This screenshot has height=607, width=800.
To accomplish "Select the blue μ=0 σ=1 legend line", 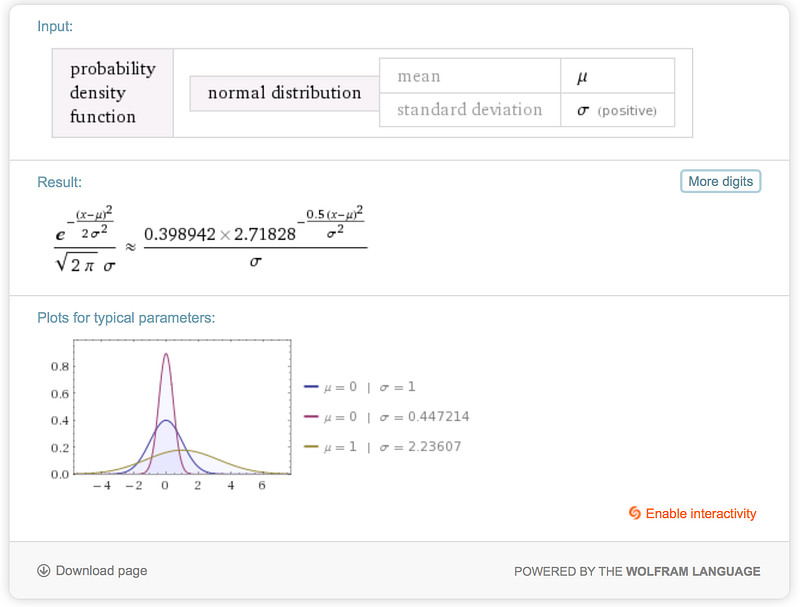I will coord(311,387).
